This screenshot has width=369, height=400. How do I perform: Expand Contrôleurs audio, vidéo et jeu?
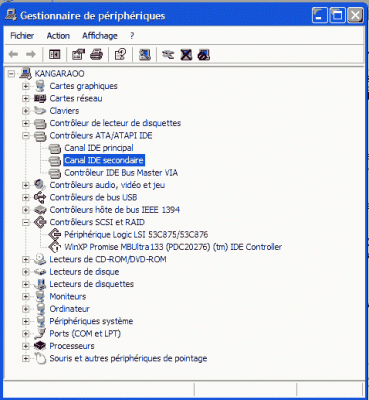click(x=26, y=185)
